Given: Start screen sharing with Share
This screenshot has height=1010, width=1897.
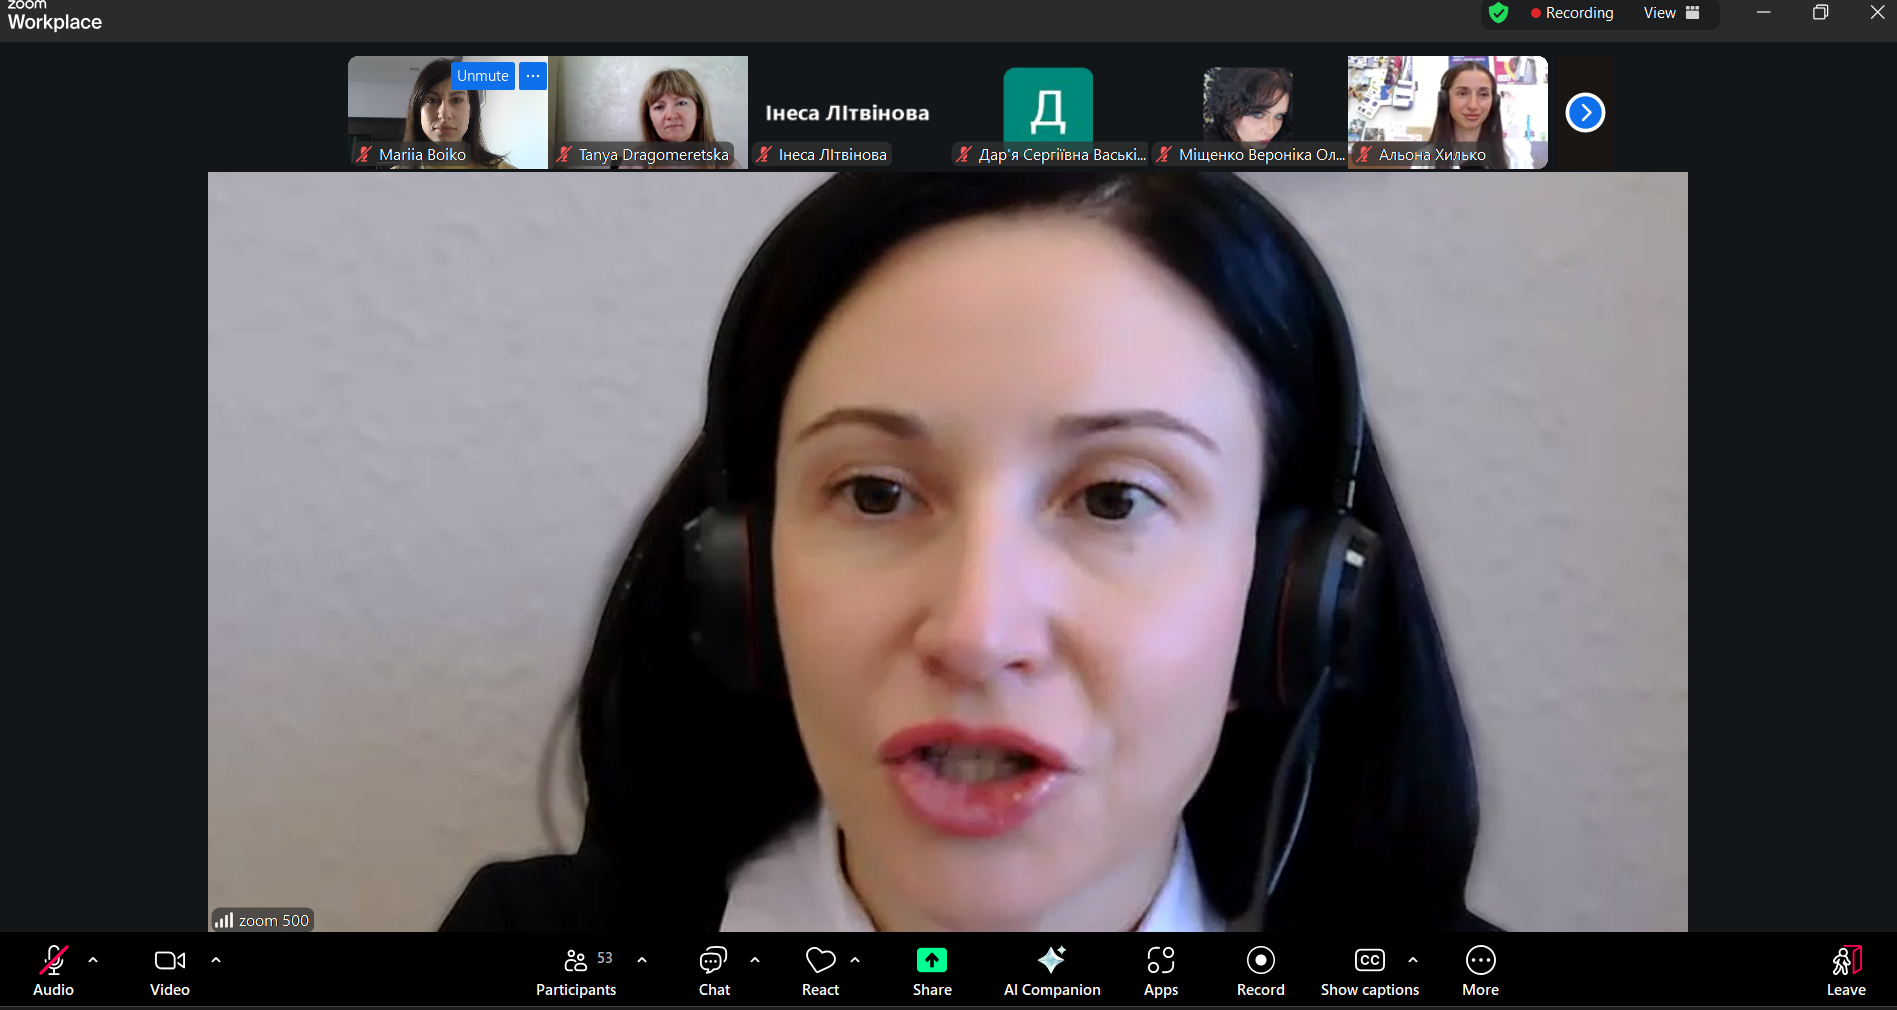Looking at the screenshot, I should click(931, 972).
